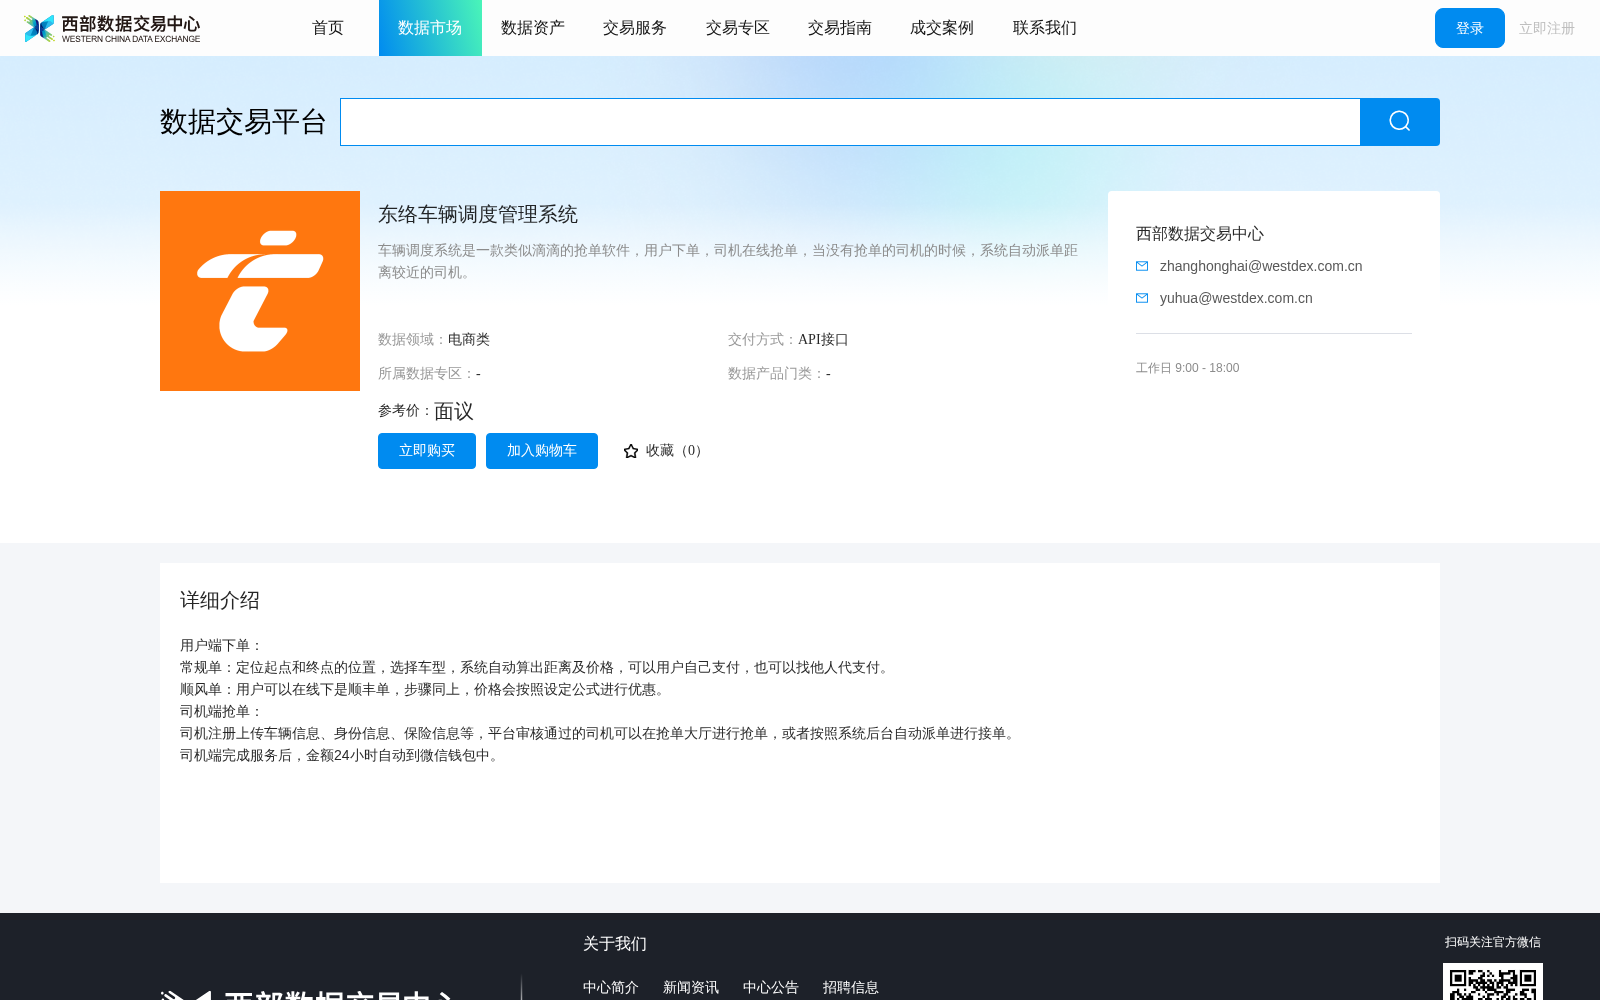Click the 工作日 9:00 - 18:00 hours text
The height and width of the screenshot is (1000, 1600).
pos(1188,368)
